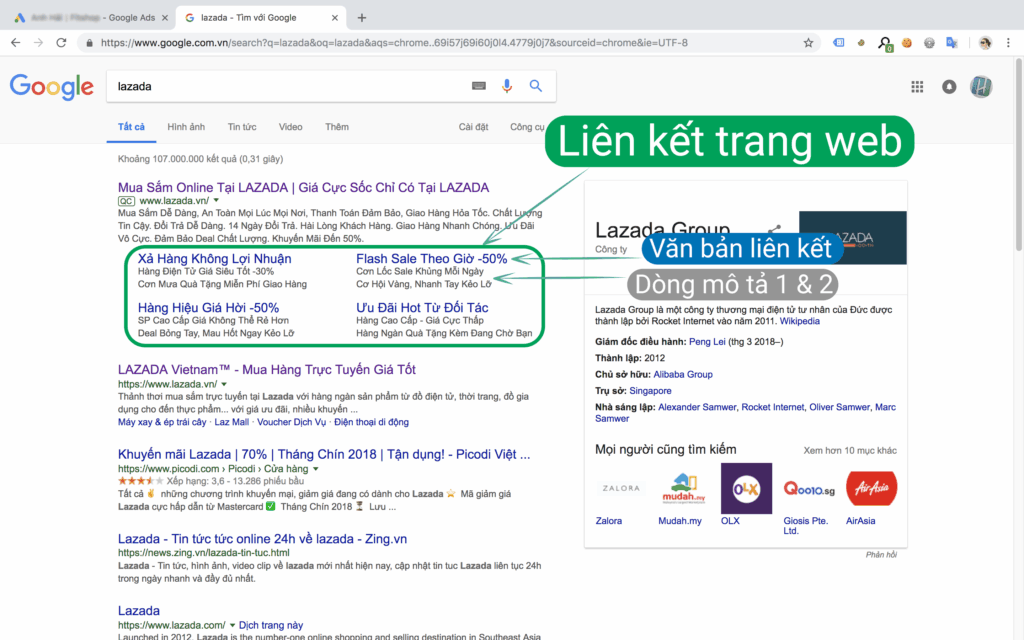1024x640 pixels.
Task: Open sitelink Ưu Đãi Hot Từ Đối Tác
Action: [x=422, y=308]
